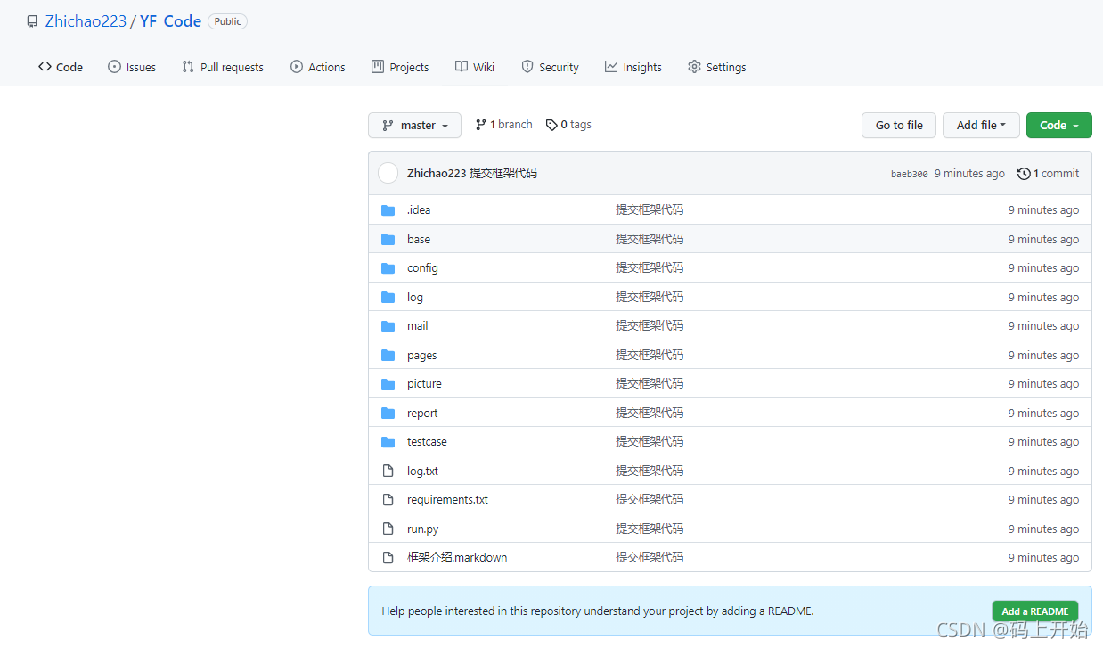This screenshot has height=648, width=1103.
Task: Click the Code tab angle-brackets icon
Action: coord(45,66)
